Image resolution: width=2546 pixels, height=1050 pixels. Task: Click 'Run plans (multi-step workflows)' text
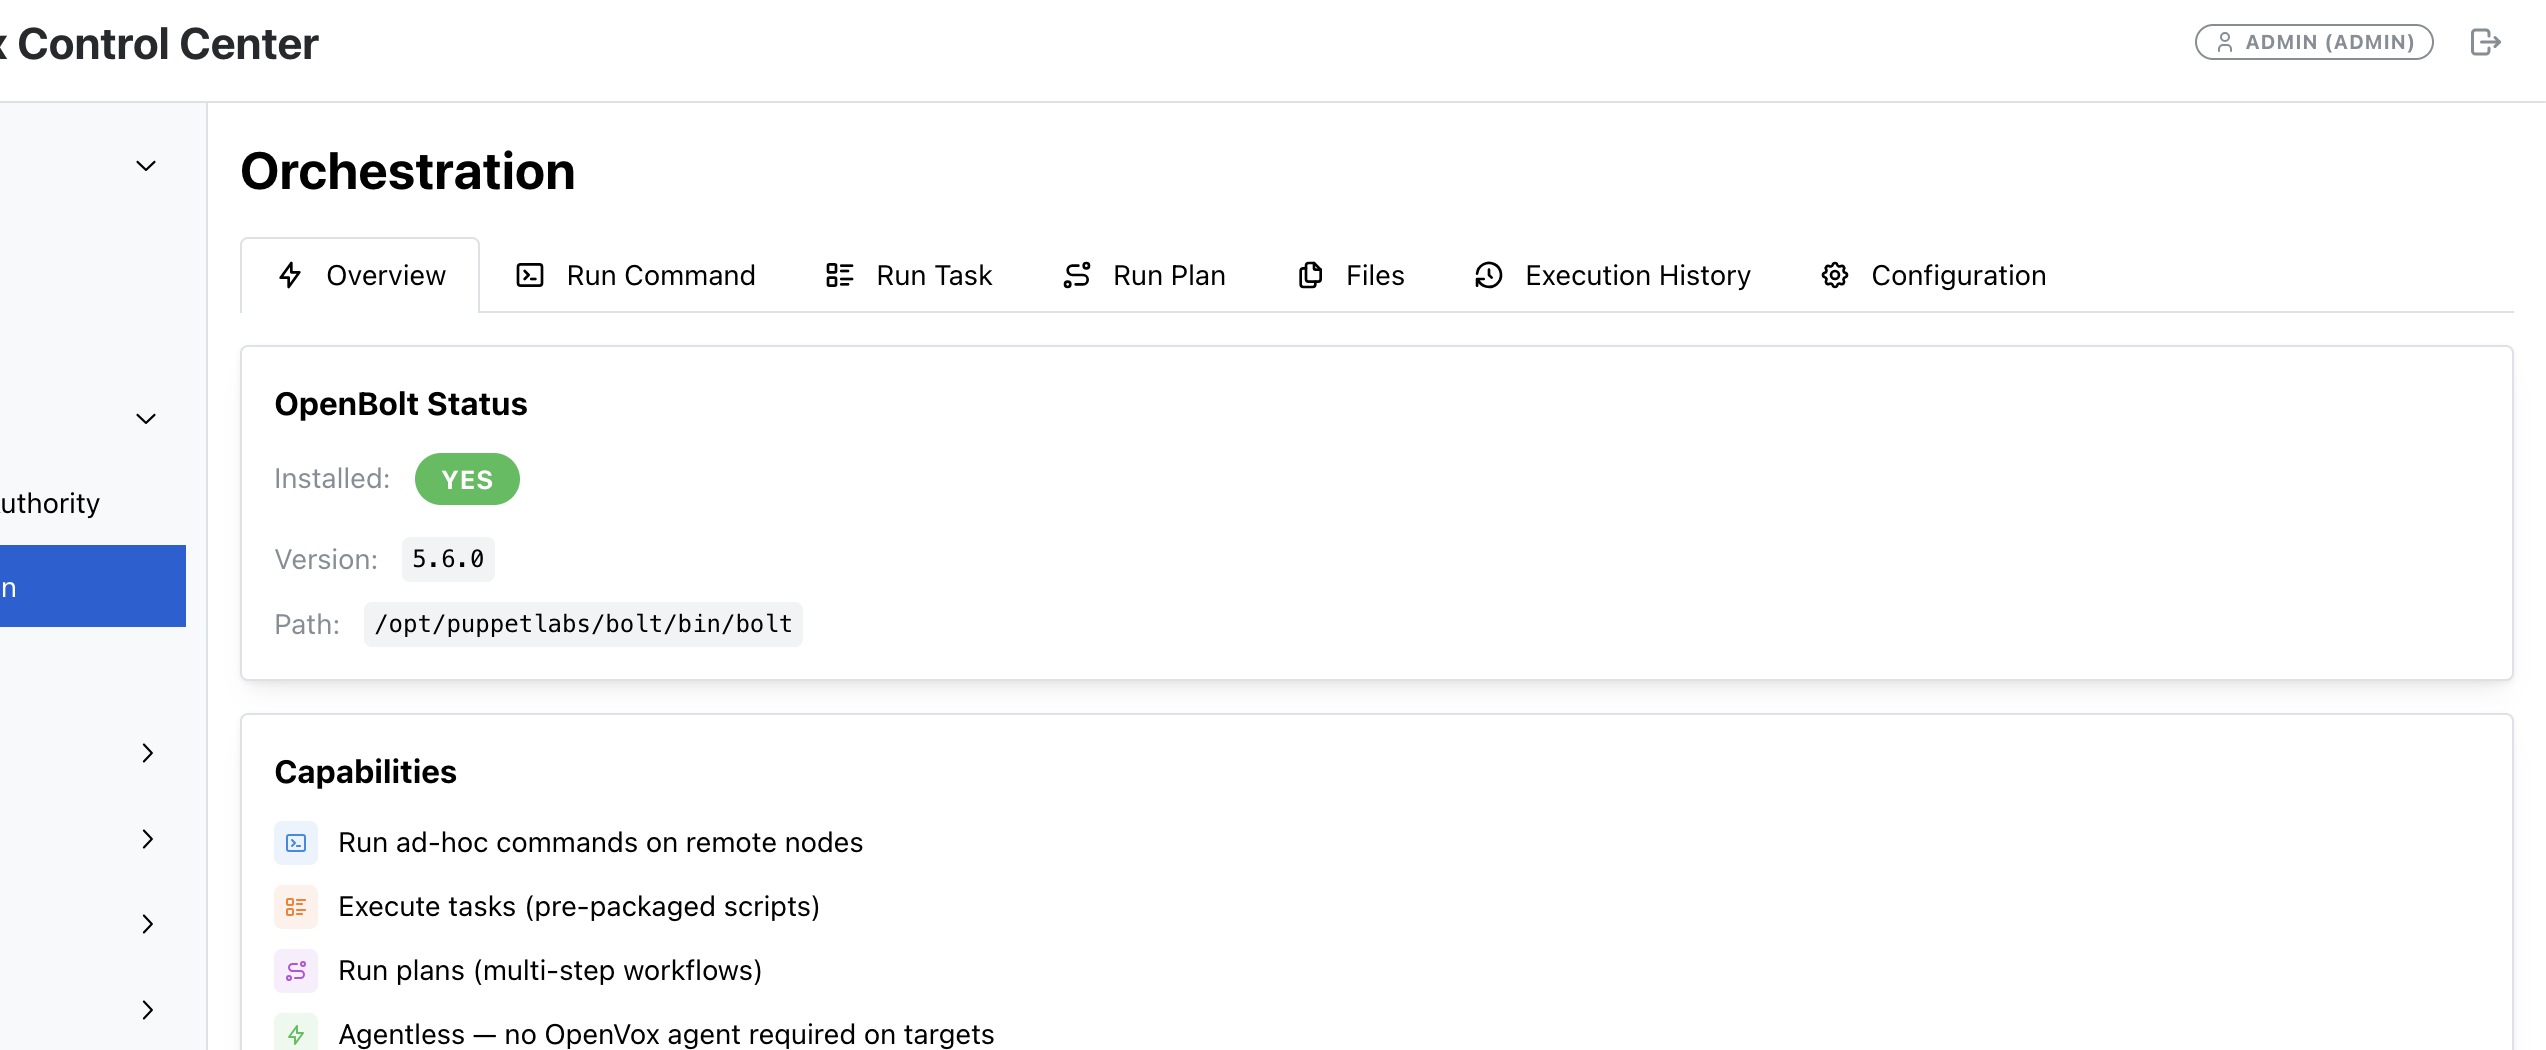[550, 971]
